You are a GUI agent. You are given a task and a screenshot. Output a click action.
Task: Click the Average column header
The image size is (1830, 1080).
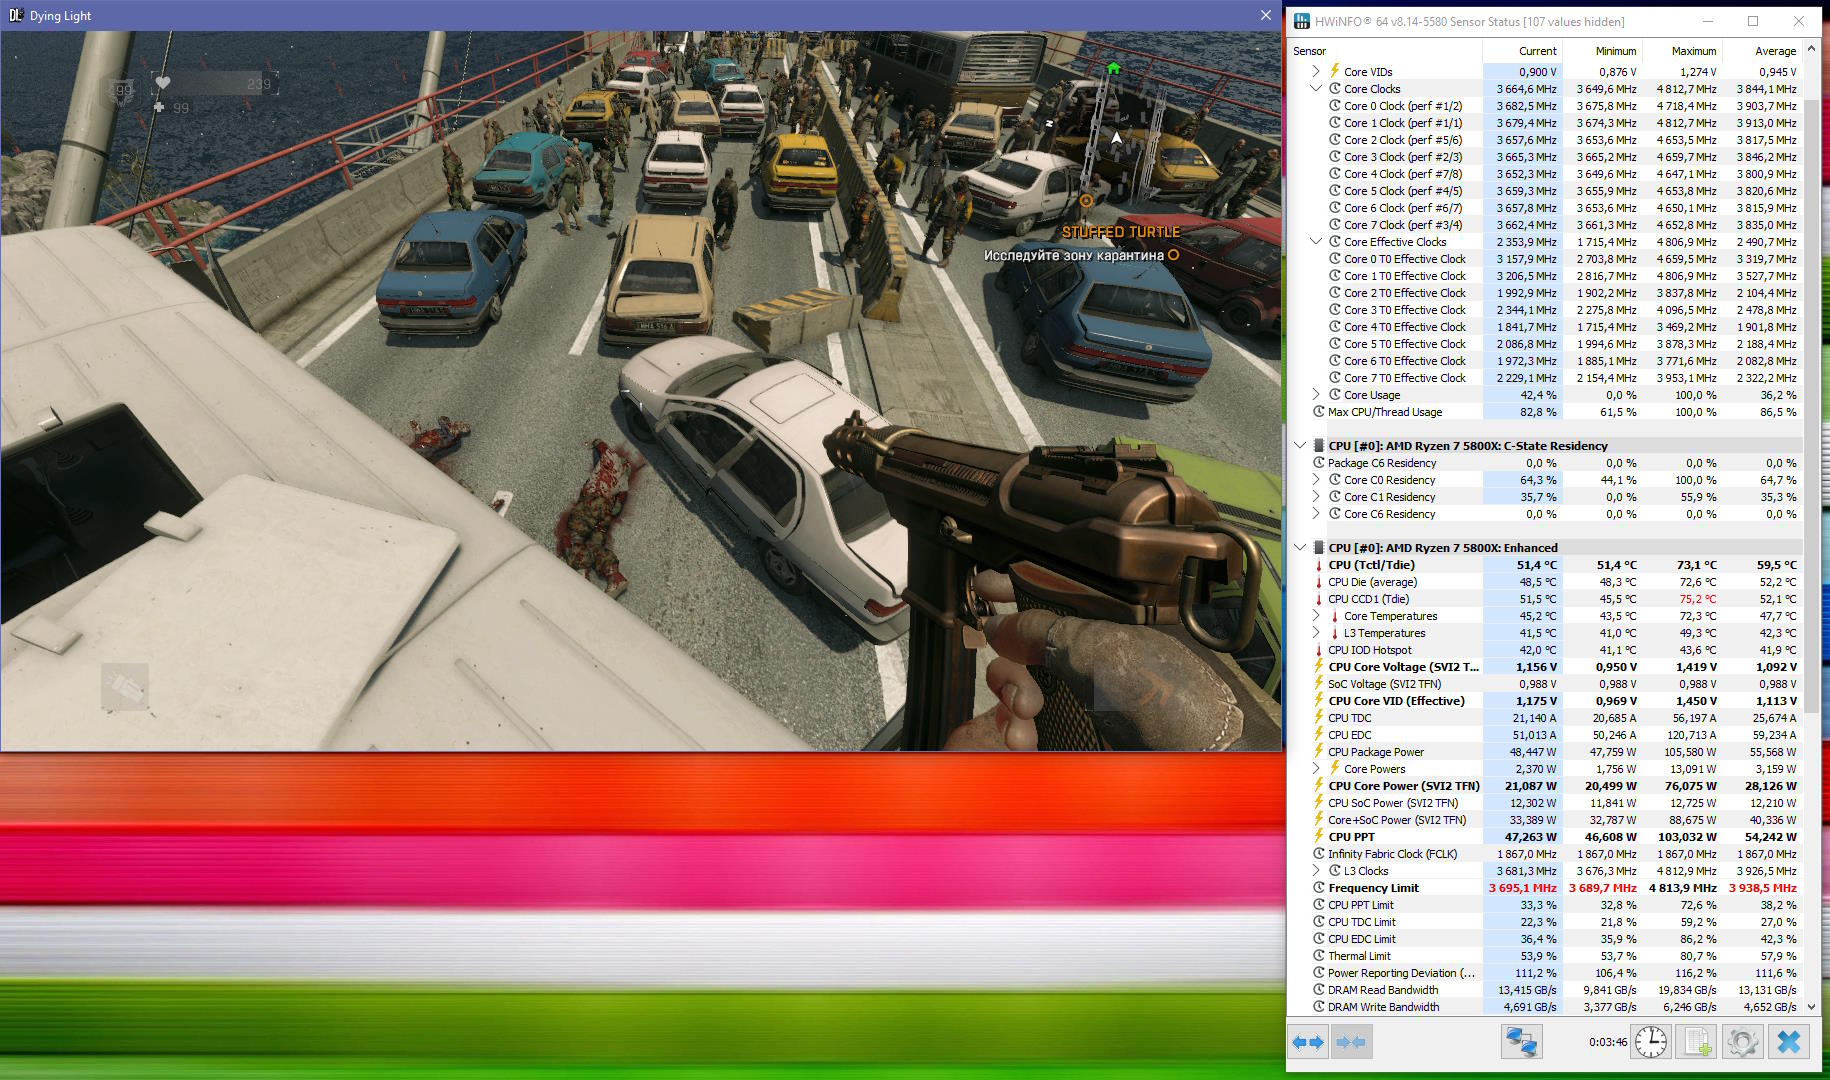(1763, 51)
